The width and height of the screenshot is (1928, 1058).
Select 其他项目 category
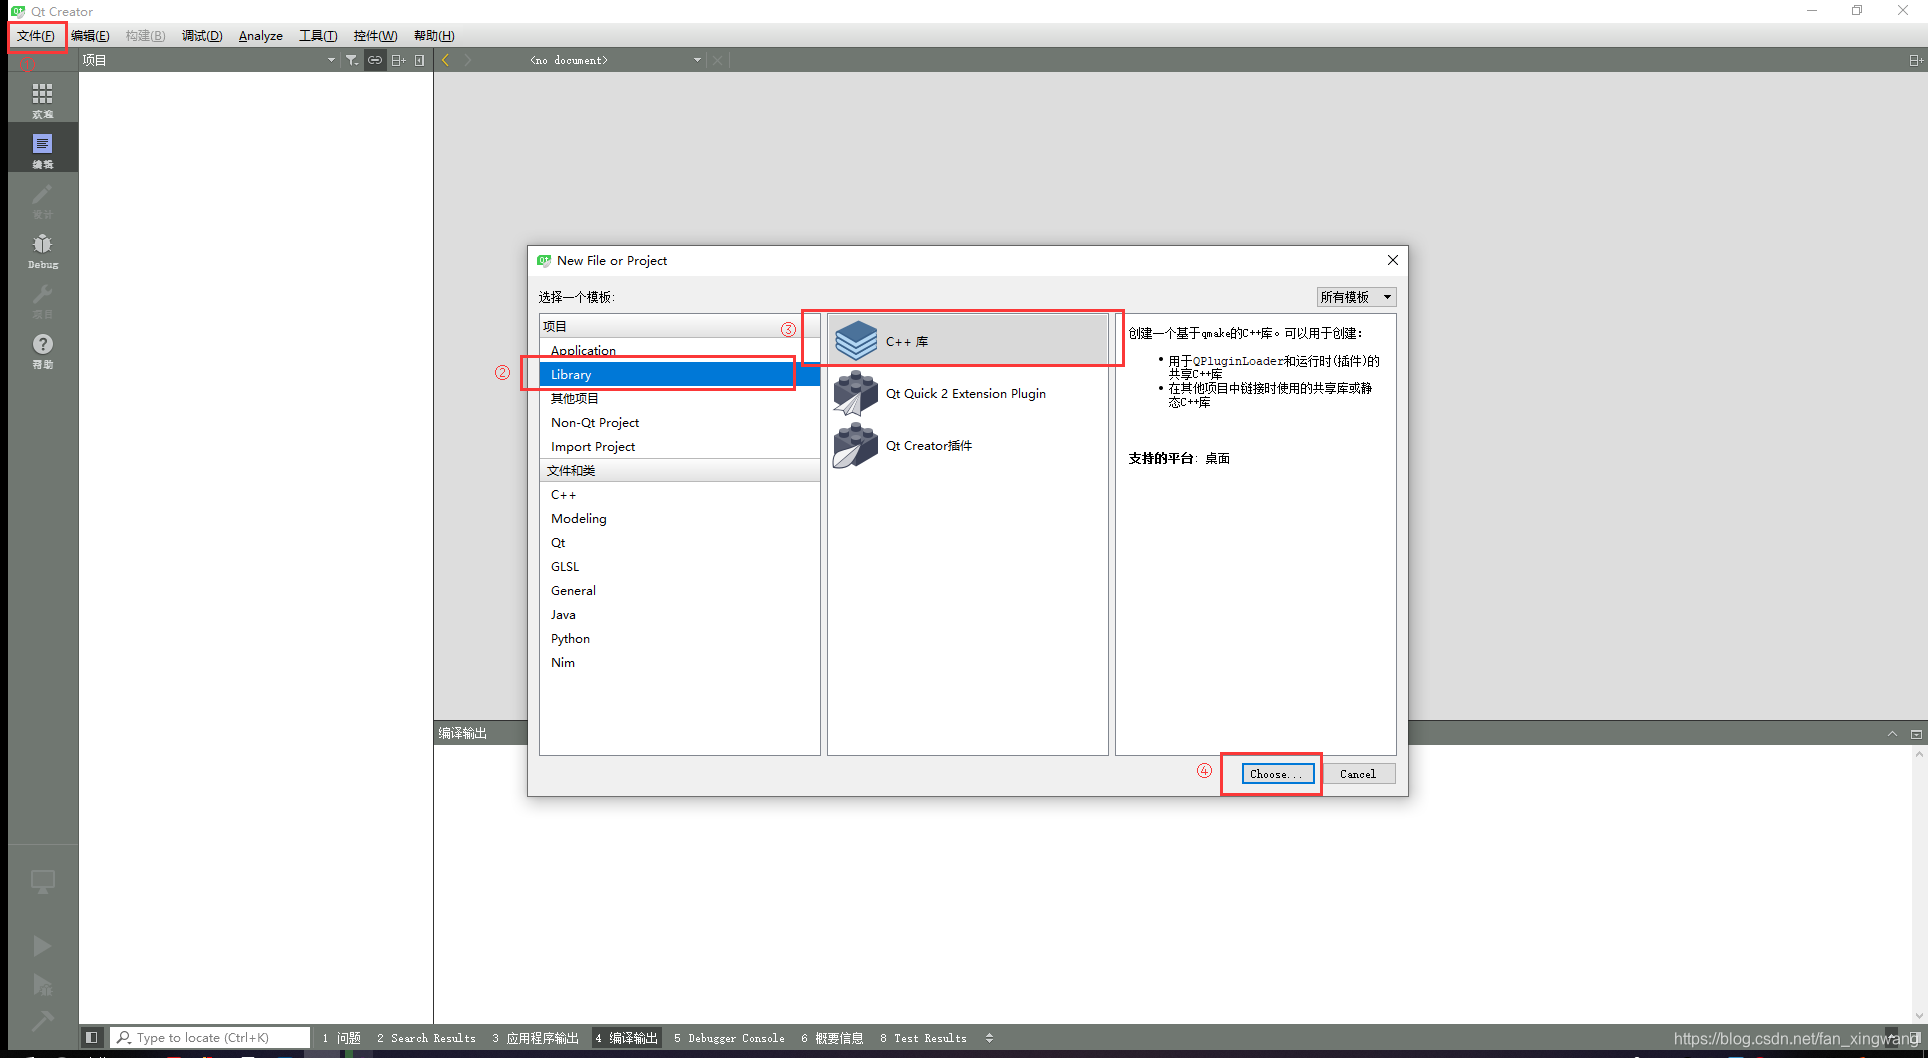[680, 398]
